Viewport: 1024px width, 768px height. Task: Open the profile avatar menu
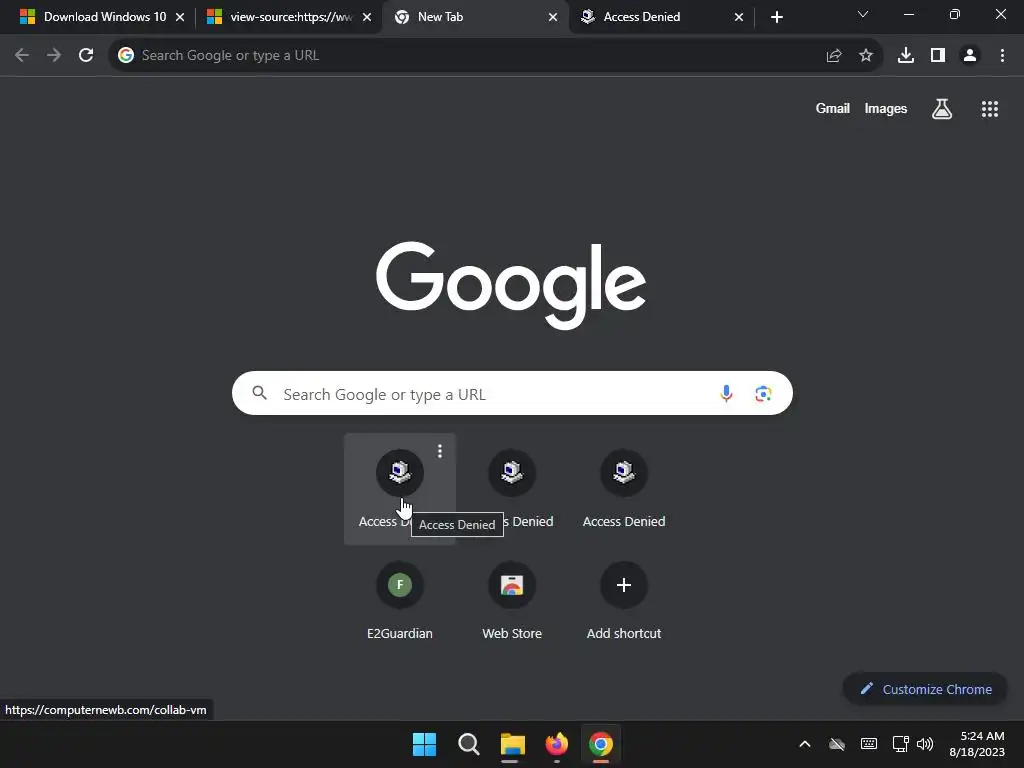(970, 56)
